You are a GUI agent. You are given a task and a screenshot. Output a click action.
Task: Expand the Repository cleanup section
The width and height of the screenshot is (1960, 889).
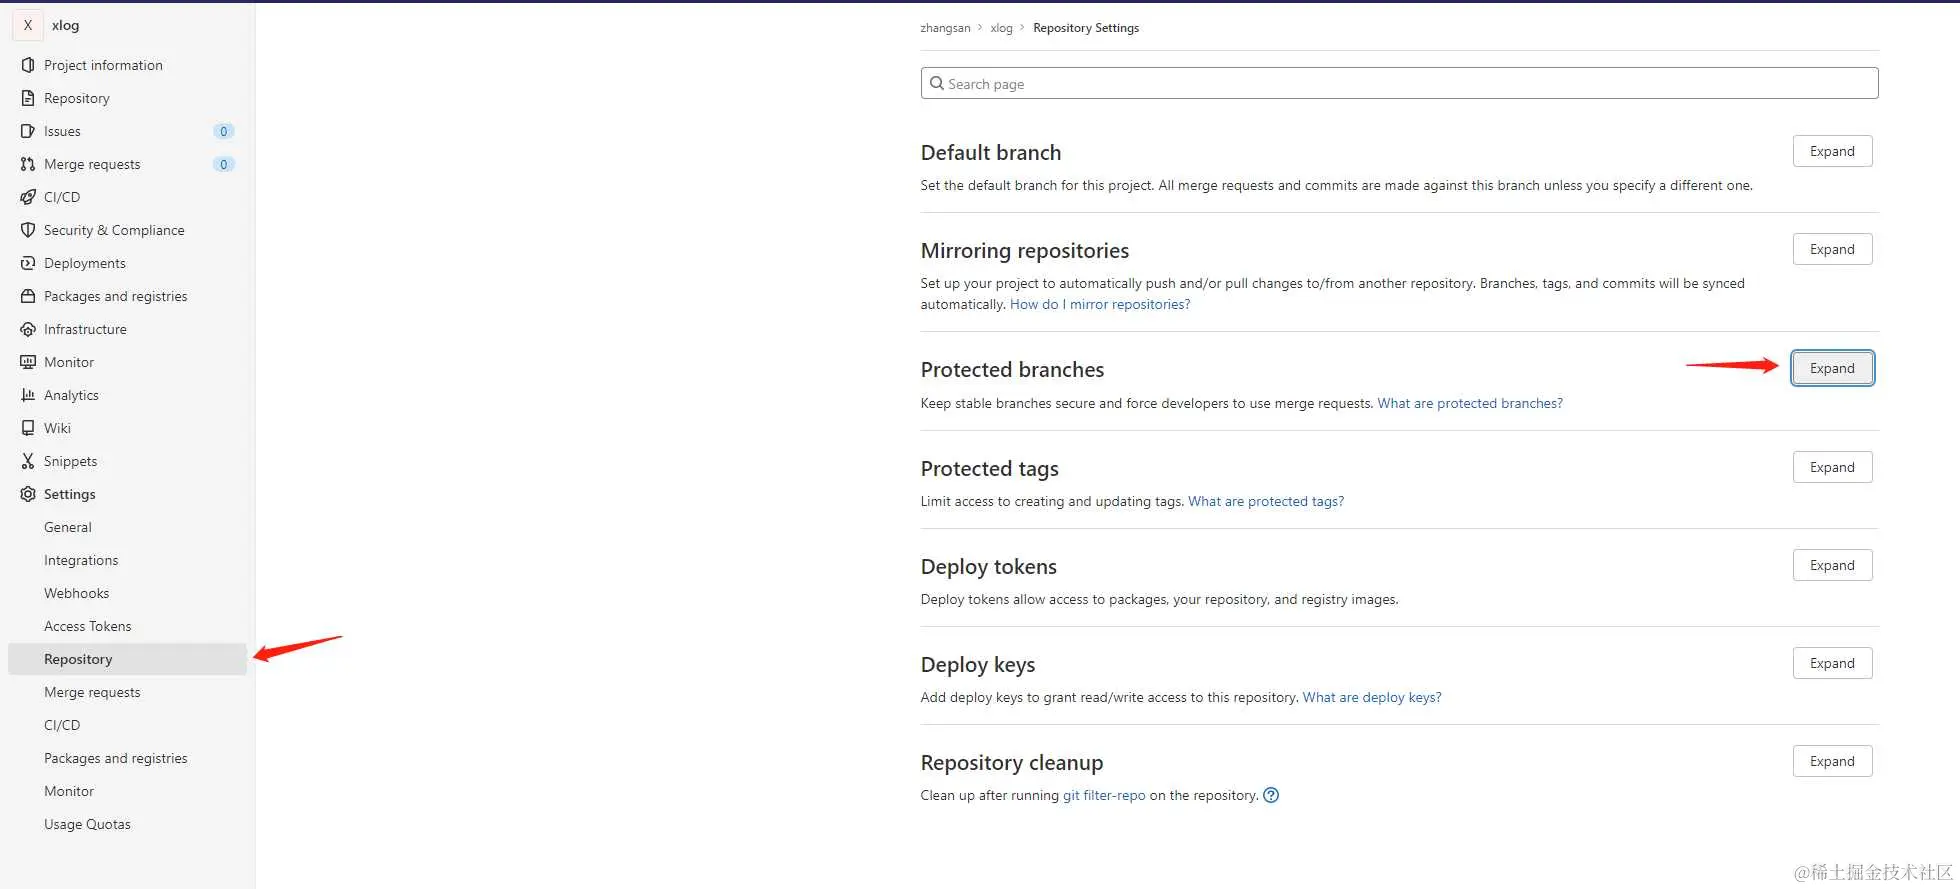[1832, 761]
